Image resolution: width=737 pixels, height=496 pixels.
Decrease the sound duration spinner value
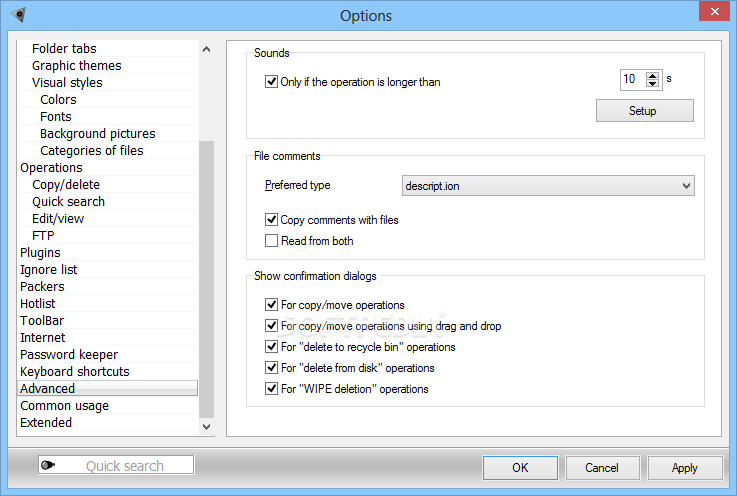click(652, 83)
